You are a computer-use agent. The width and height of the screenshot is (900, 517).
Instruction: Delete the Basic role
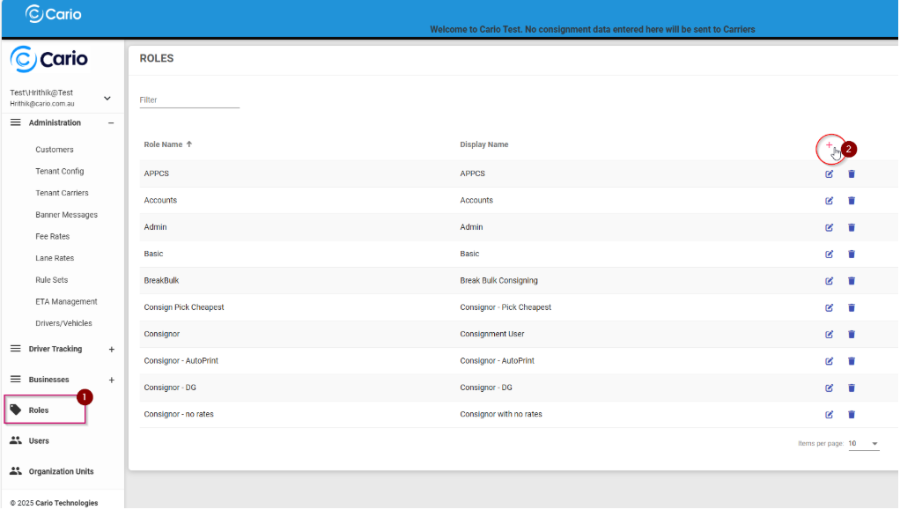(852, 254)
